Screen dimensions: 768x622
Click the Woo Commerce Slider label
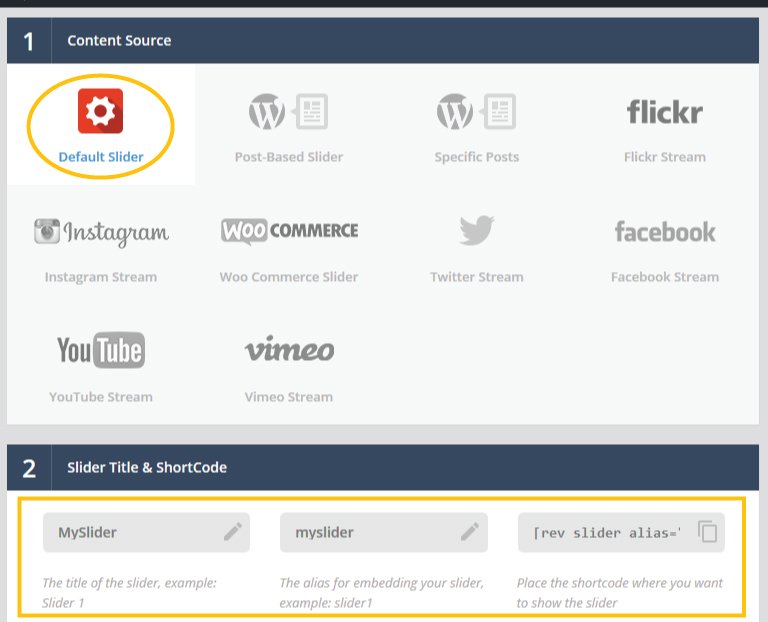[289, 277]
